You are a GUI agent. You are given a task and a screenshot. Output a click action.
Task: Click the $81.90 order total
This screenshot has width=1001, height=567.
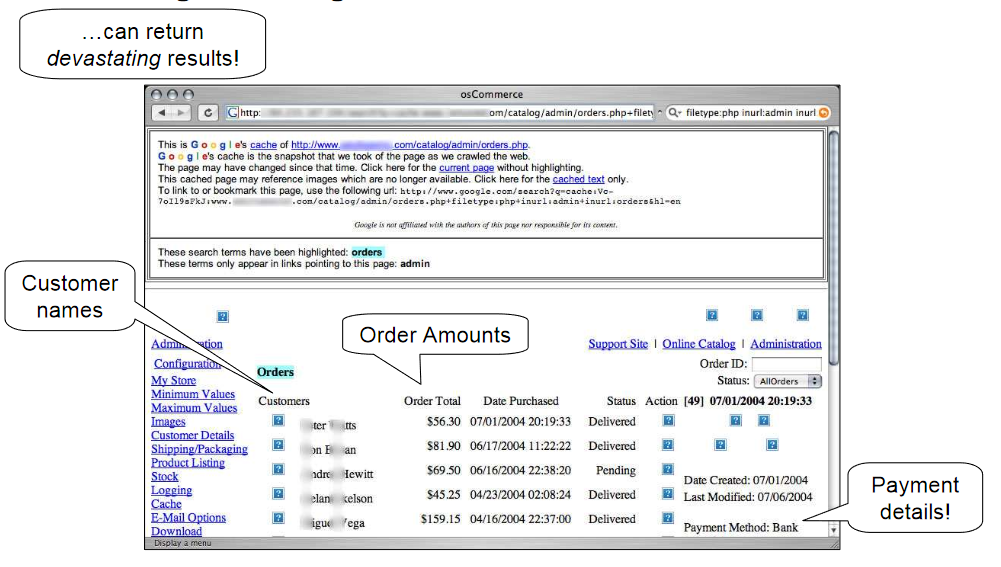pos(443,446)
